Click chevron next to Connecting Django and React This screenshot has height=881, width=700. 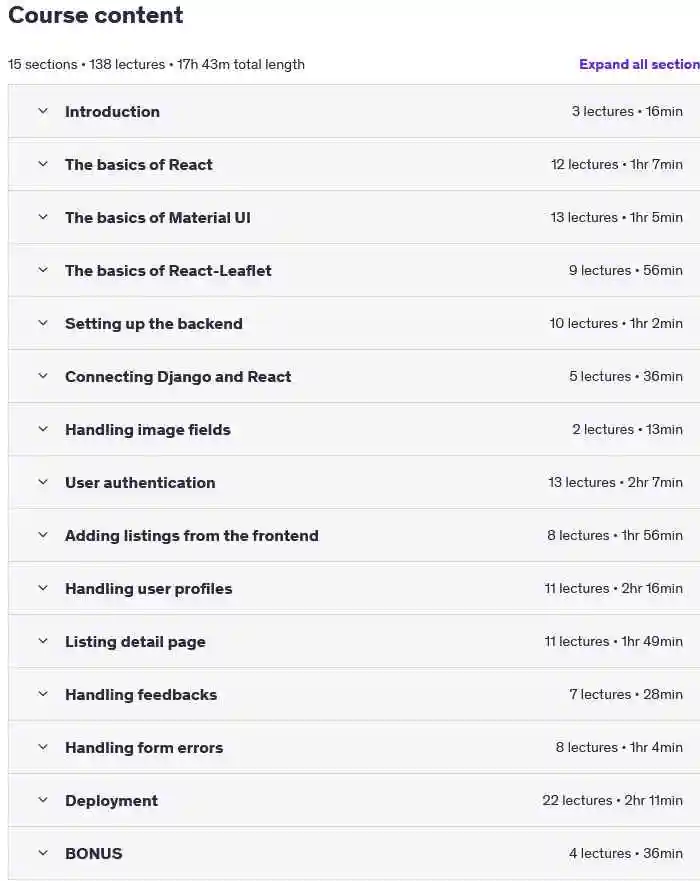point(43,376)
